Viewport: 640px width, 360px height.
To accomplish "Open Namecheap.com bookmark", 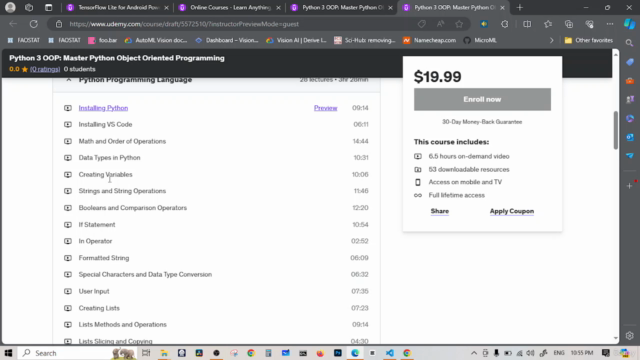I will pos(429,40).
